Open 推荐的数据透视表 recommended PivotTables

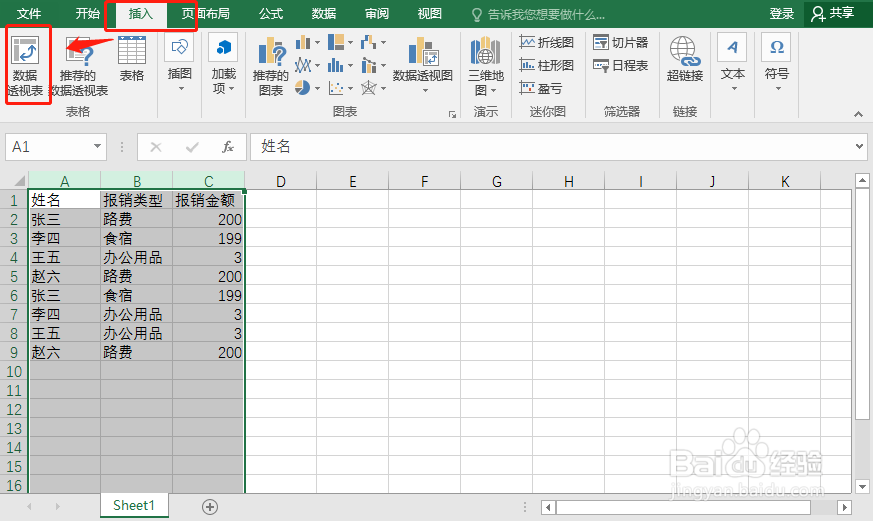(x=79, y=67)
